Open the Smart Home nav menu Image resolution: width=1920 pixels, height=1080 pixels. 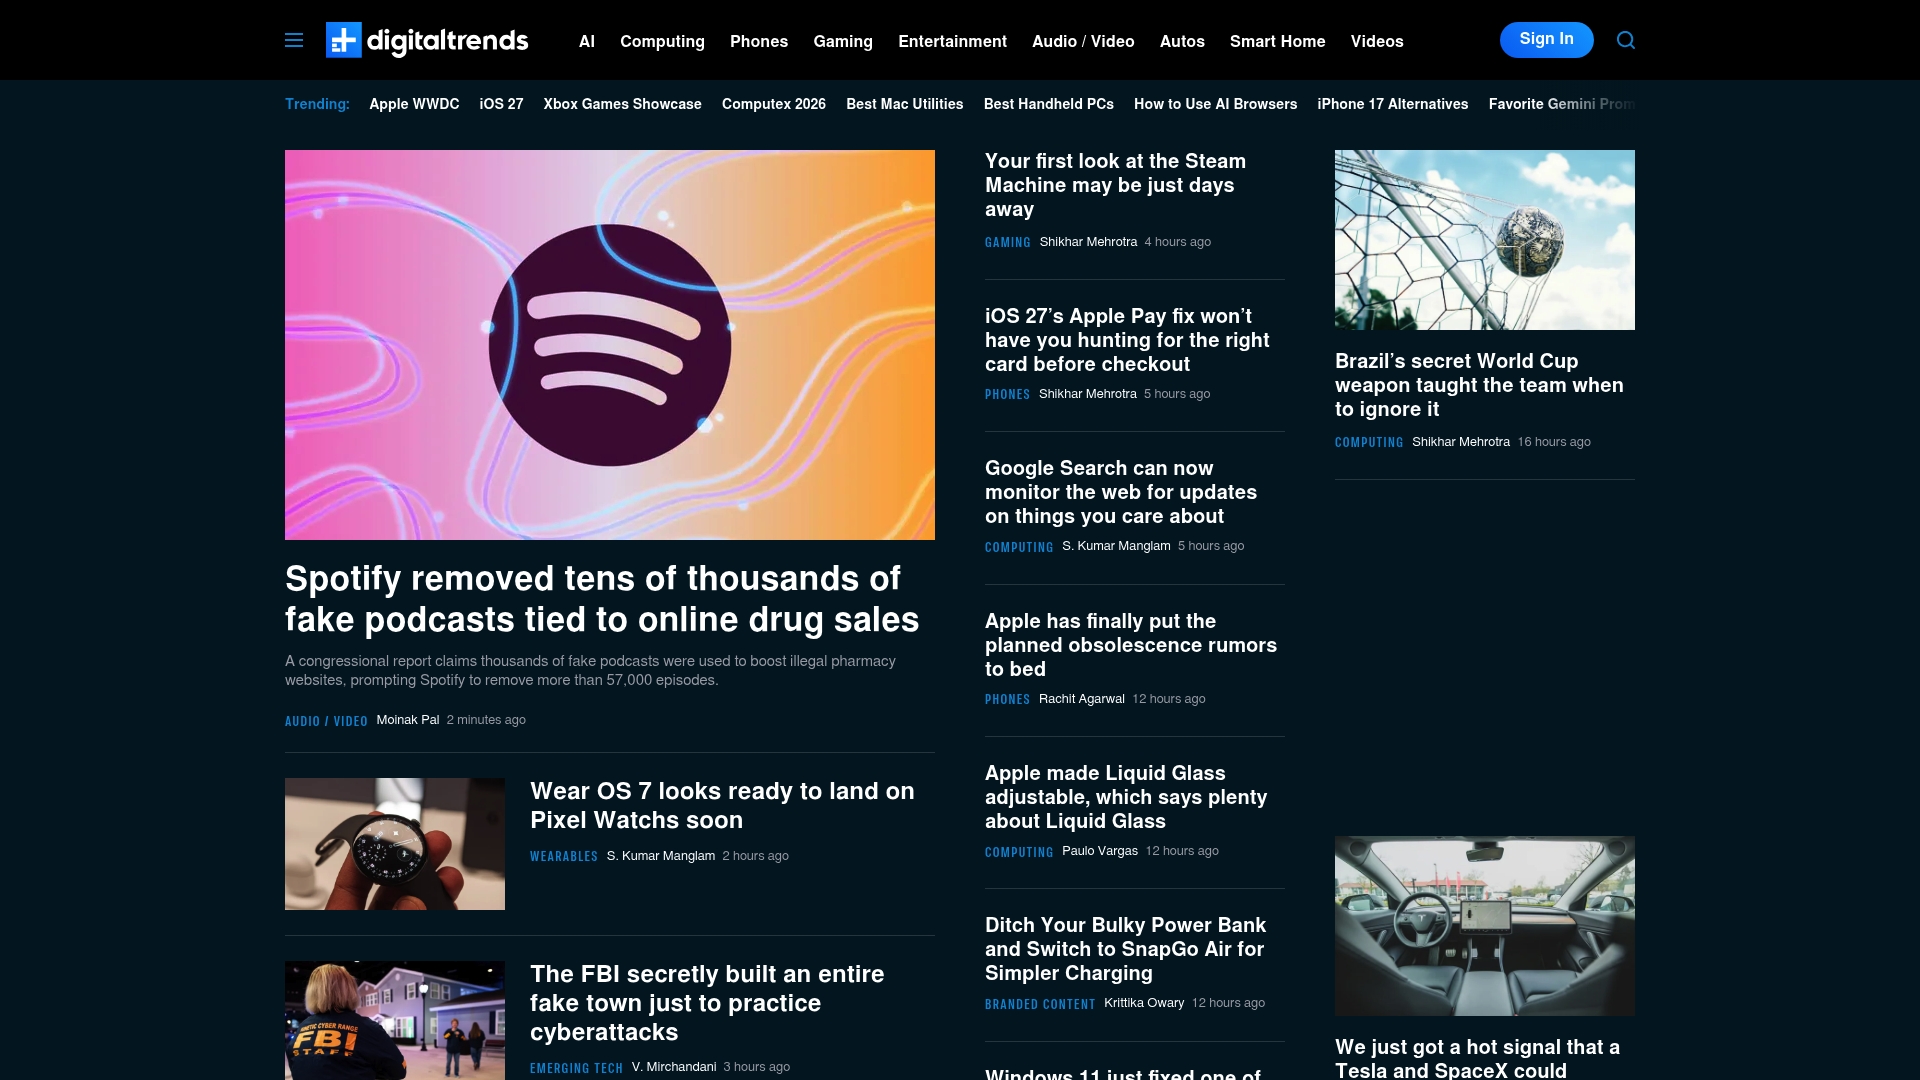point(1277,41)
